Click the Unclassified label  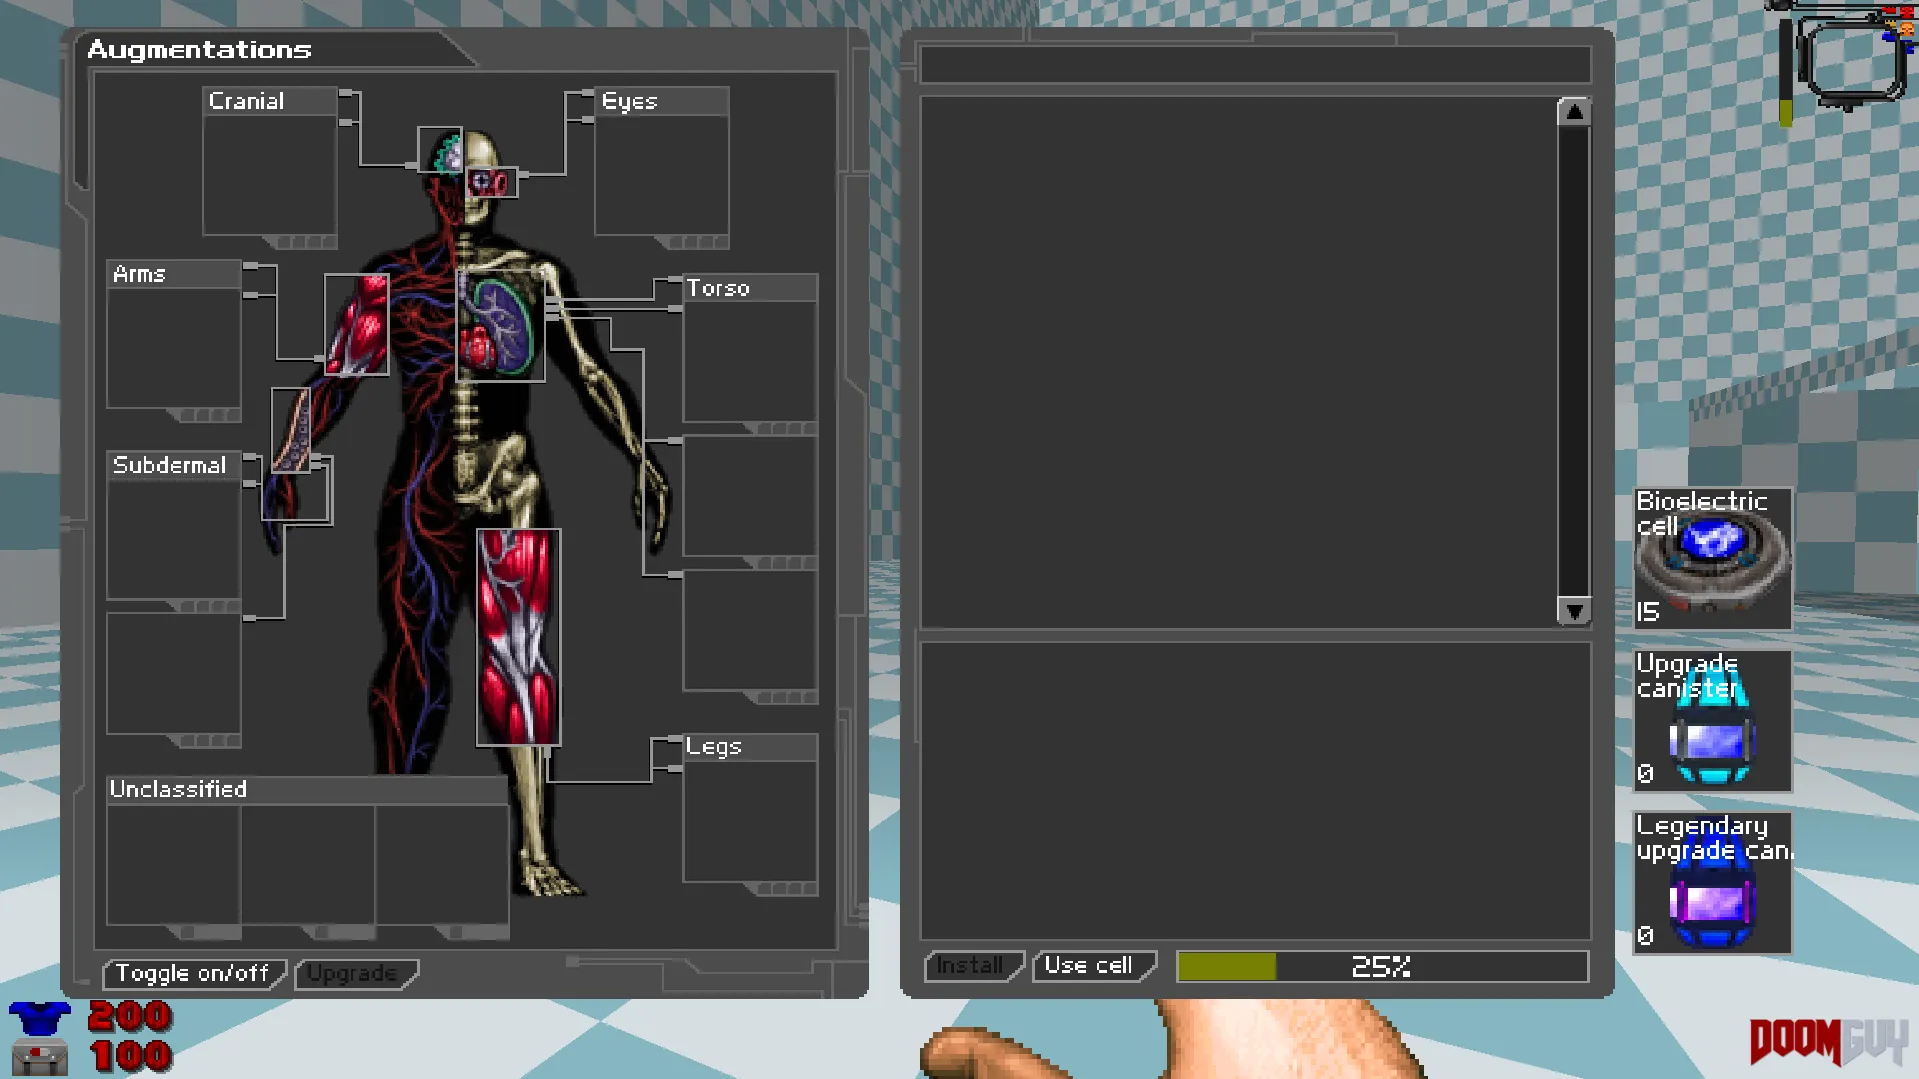click(x=178, y=789)
